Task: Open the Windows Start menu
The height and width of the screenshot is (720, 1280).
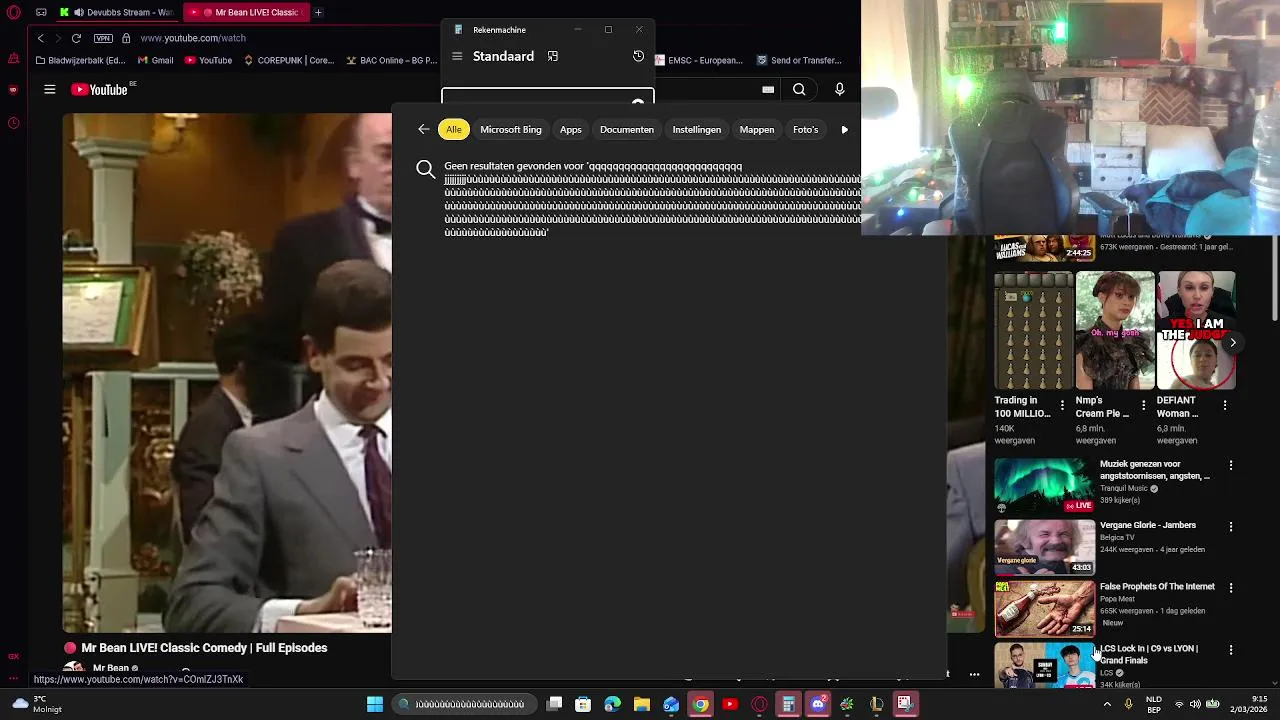Action: (375, 704)
